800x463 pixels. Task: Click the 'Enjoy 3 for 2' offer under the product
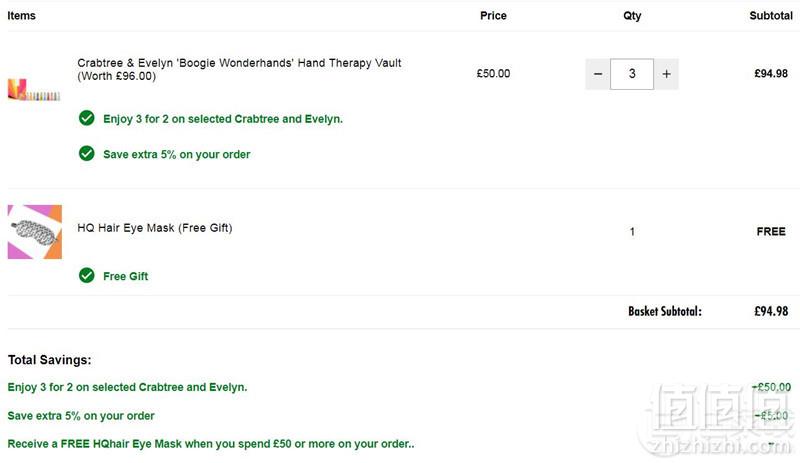(223, 119)
